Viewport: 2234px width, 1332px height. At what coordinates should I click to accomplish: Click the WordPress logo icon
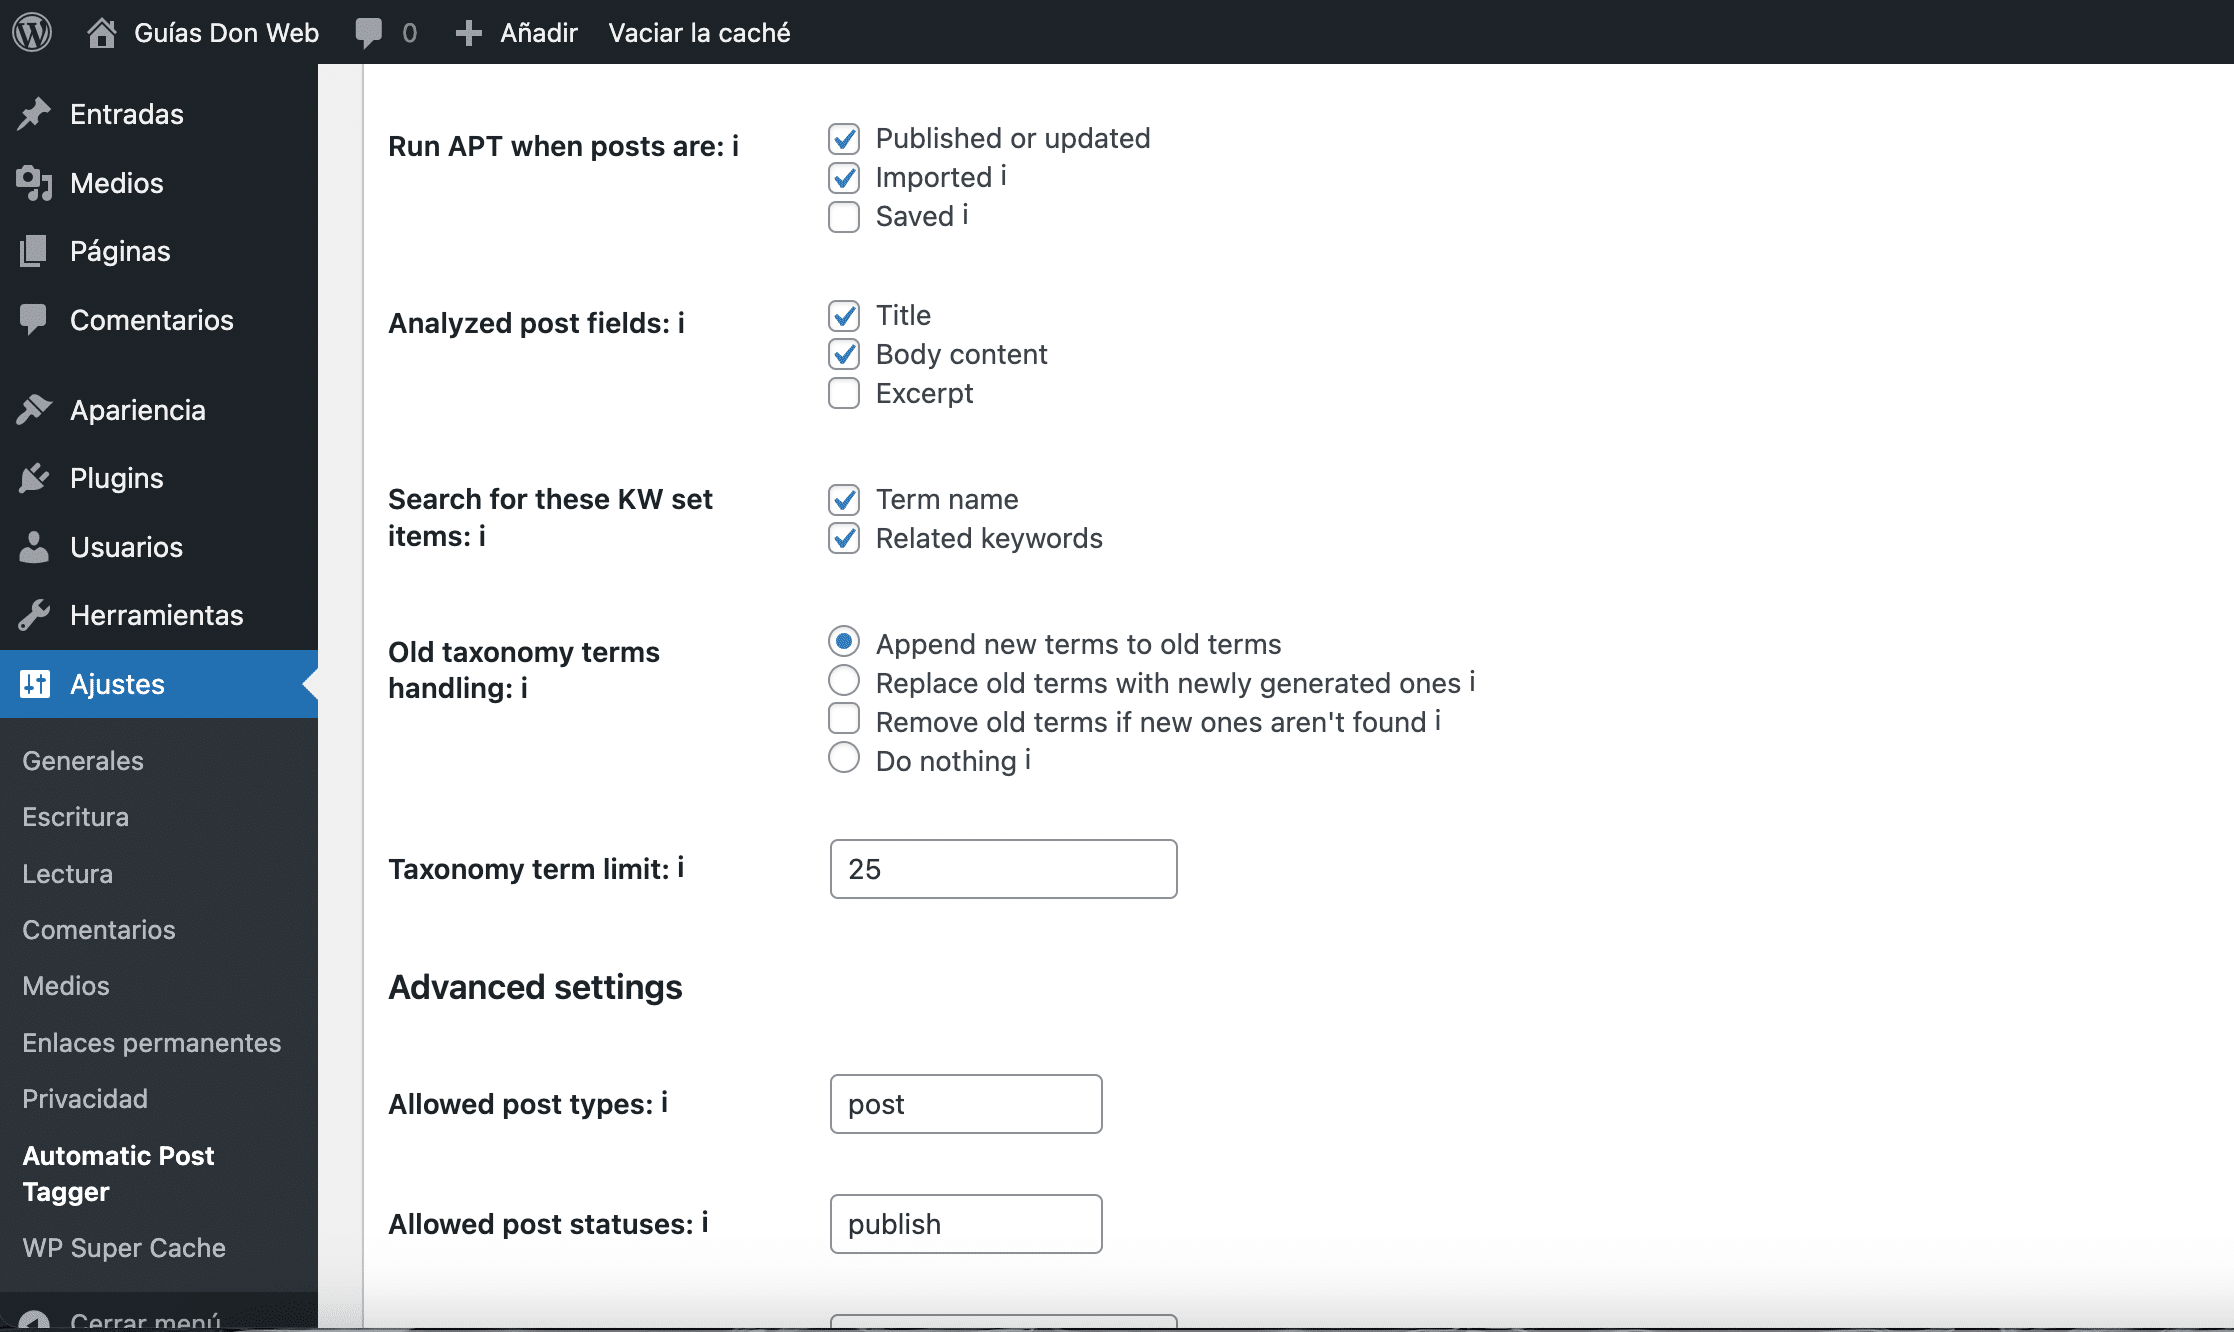(32, 32)
